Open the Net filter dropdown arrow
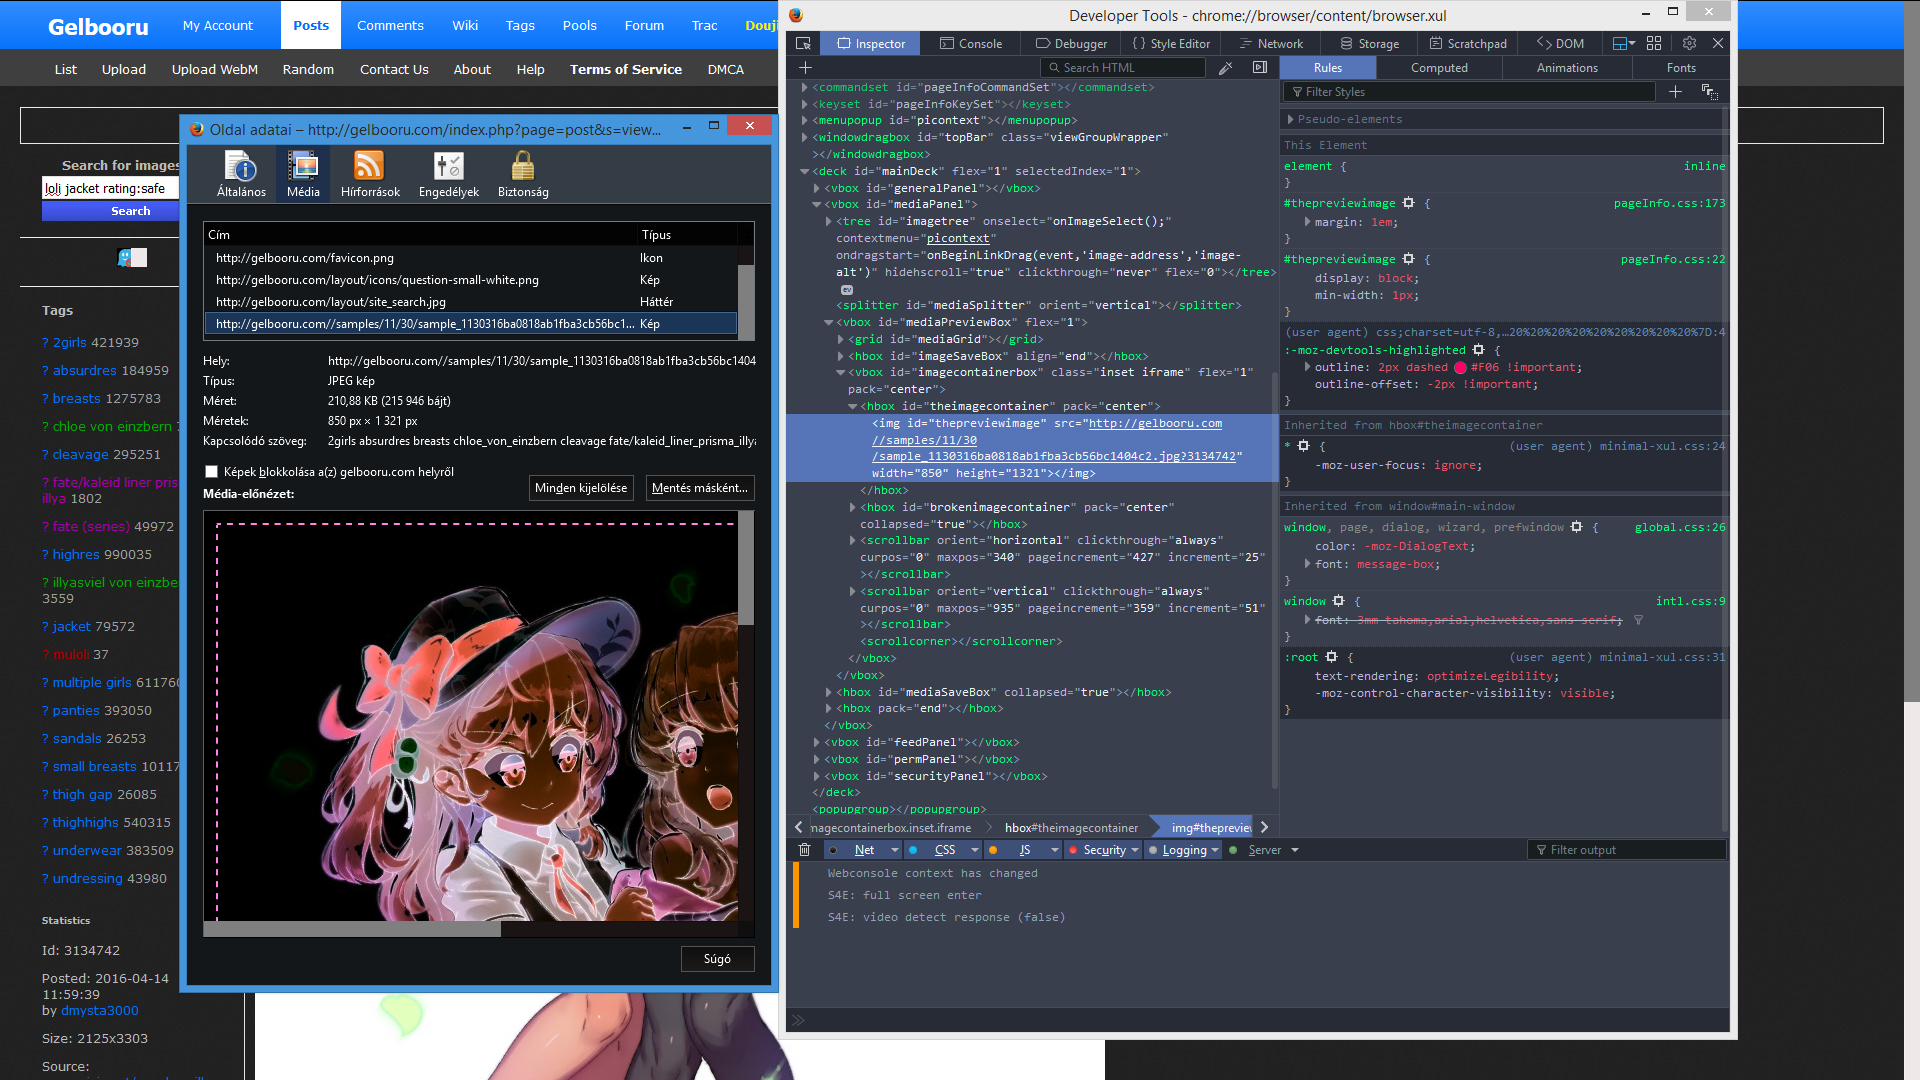 click(894, 850)
